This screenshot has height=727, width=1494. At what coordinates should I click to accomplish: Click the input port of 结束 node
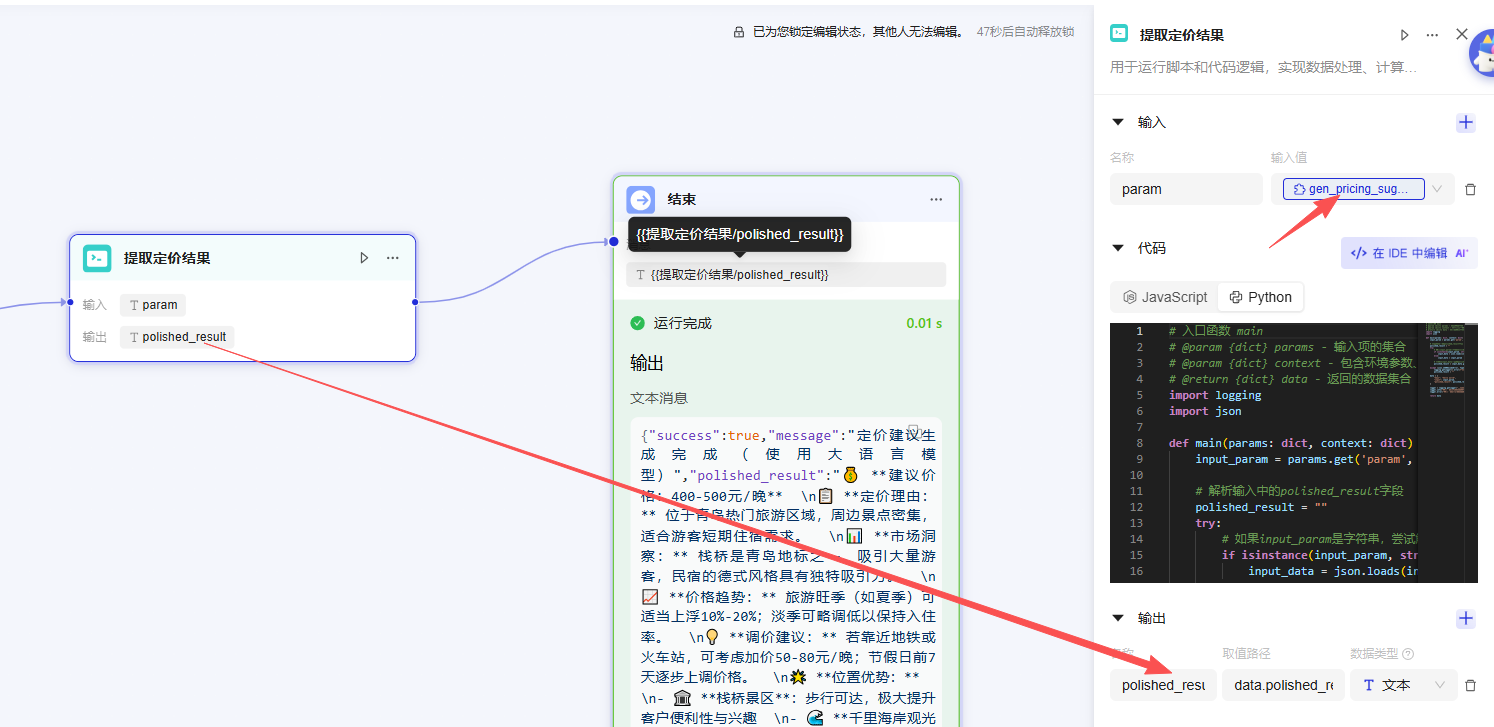(614, 241)
